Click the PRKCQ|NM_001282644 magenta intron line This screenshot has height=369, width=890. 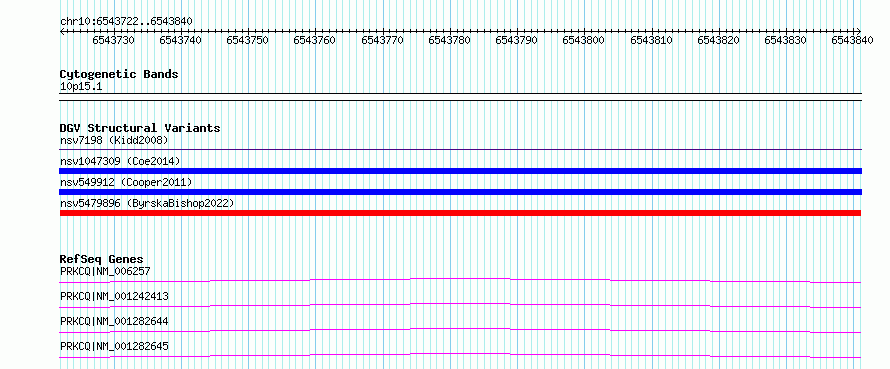coord(460,330)
